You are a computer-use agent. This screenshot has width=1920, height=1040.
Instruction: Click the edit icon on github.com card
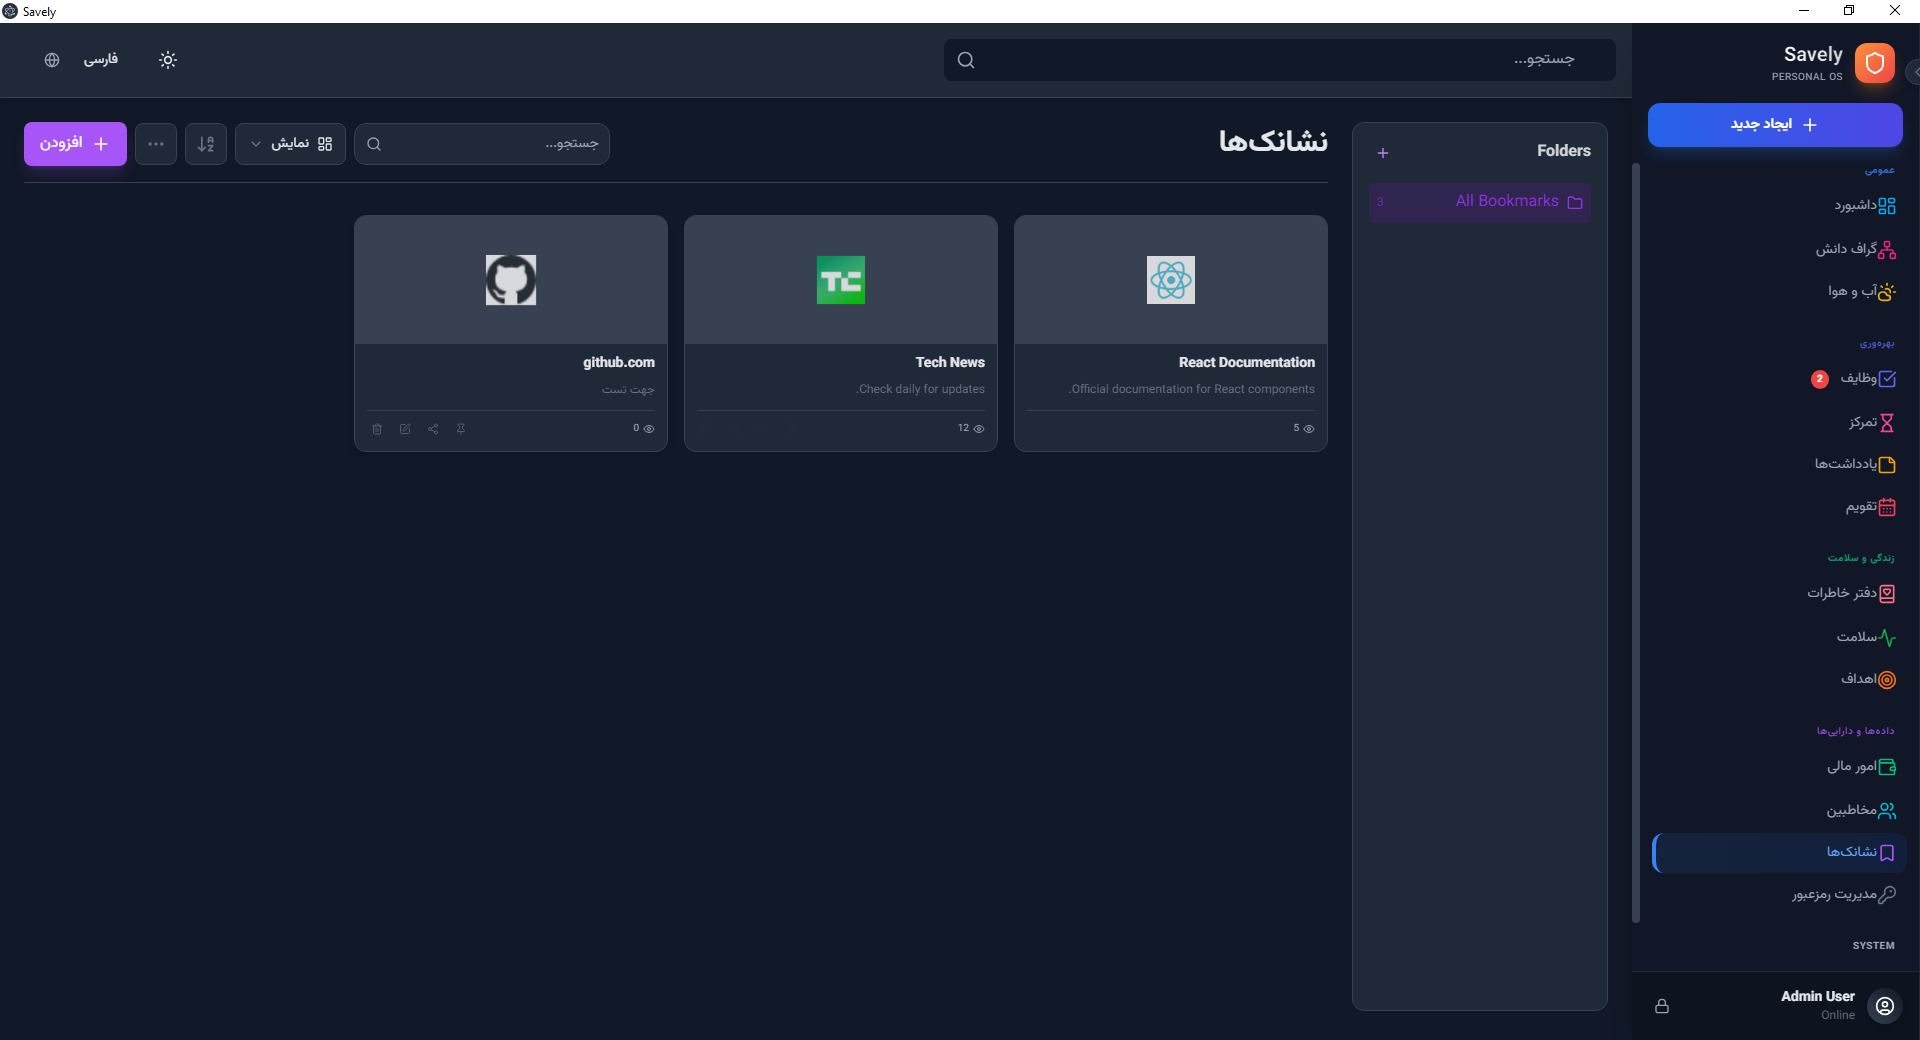tap(405, 429)
